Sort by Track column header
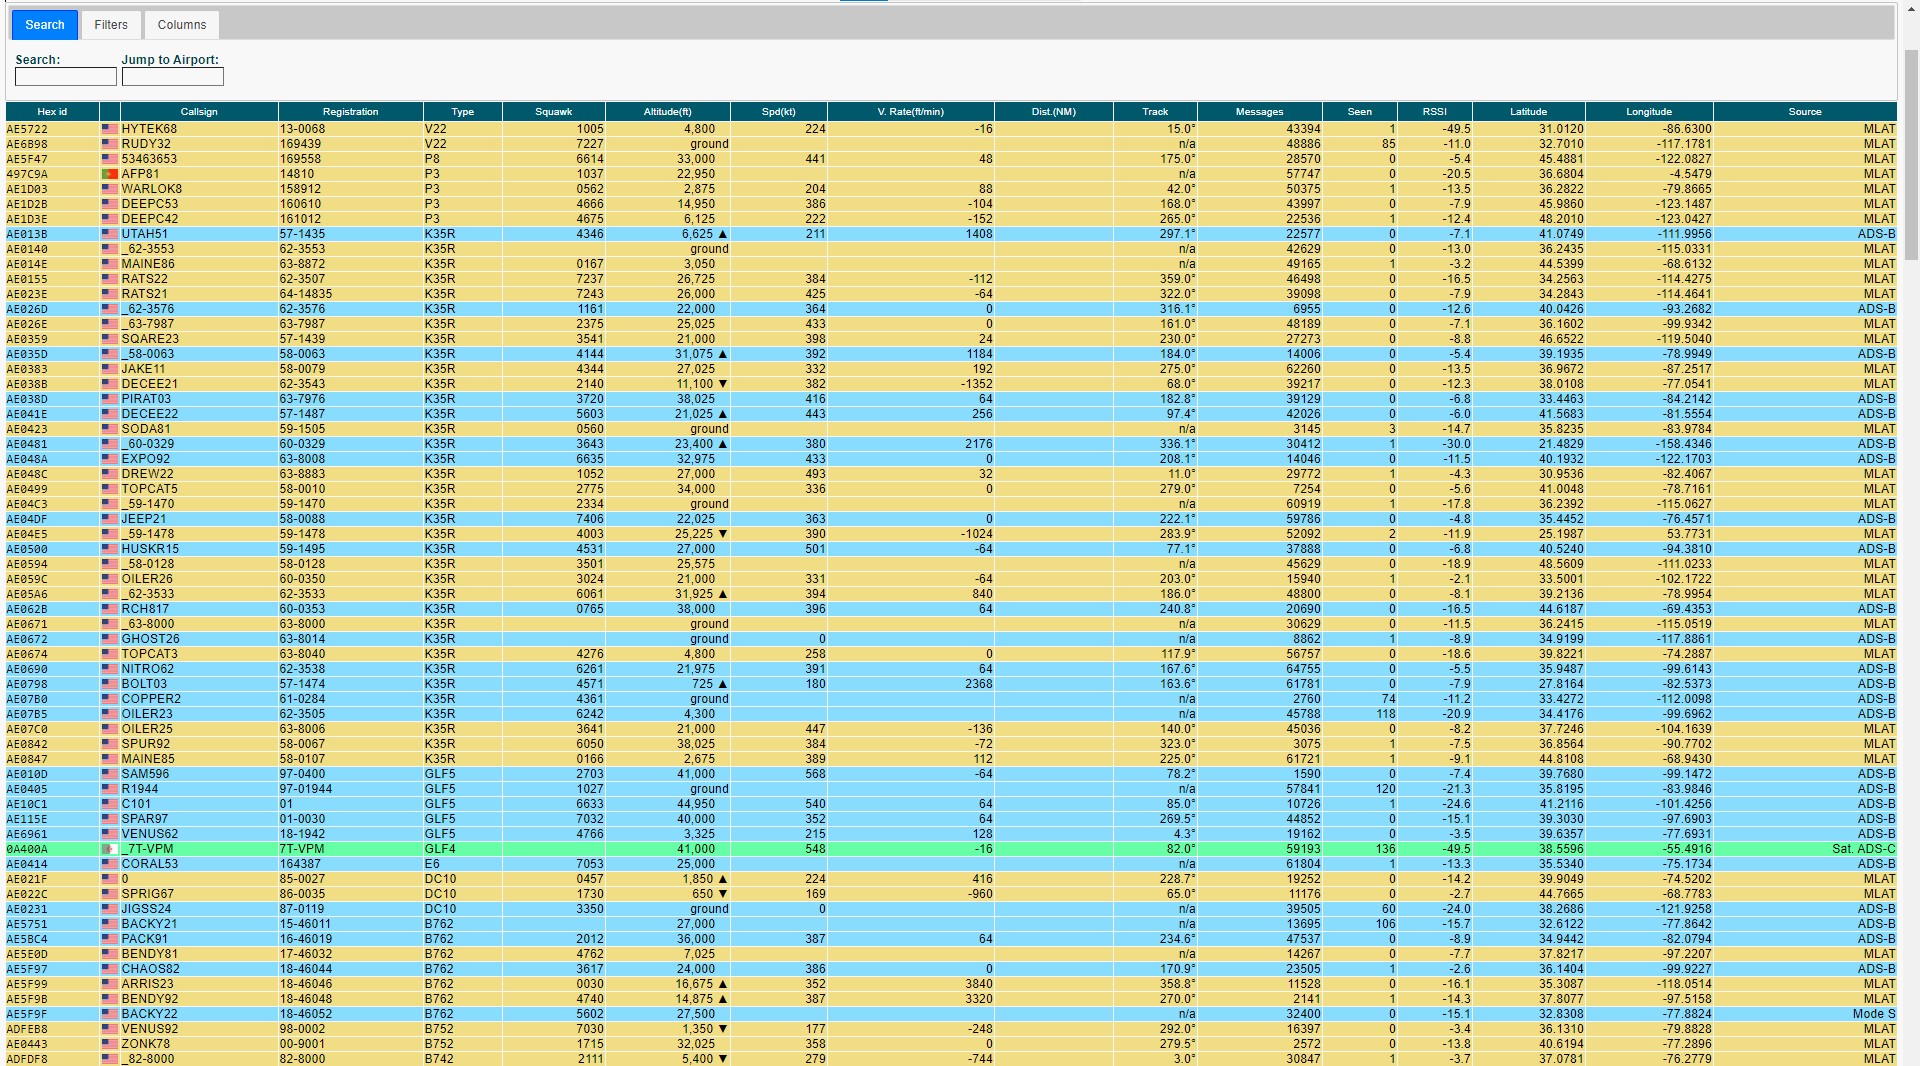 1155,112
